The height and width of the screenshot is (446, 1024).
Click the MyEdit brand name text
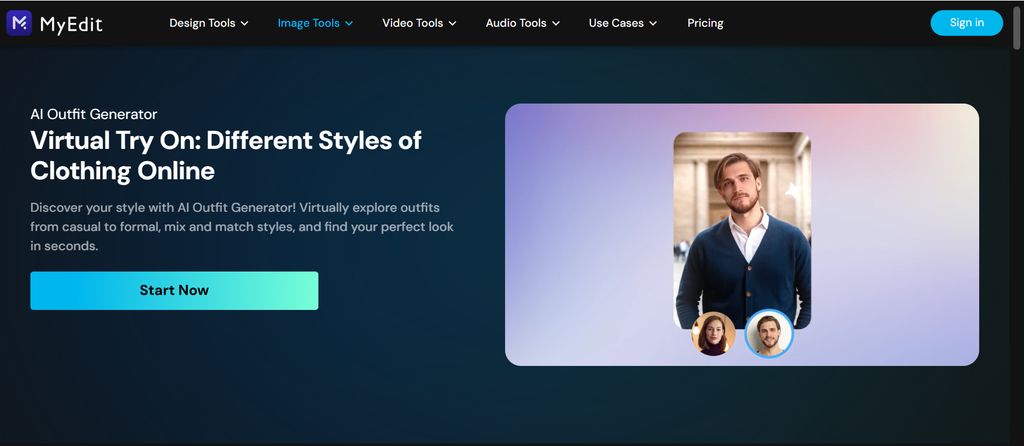pos(71,23)
